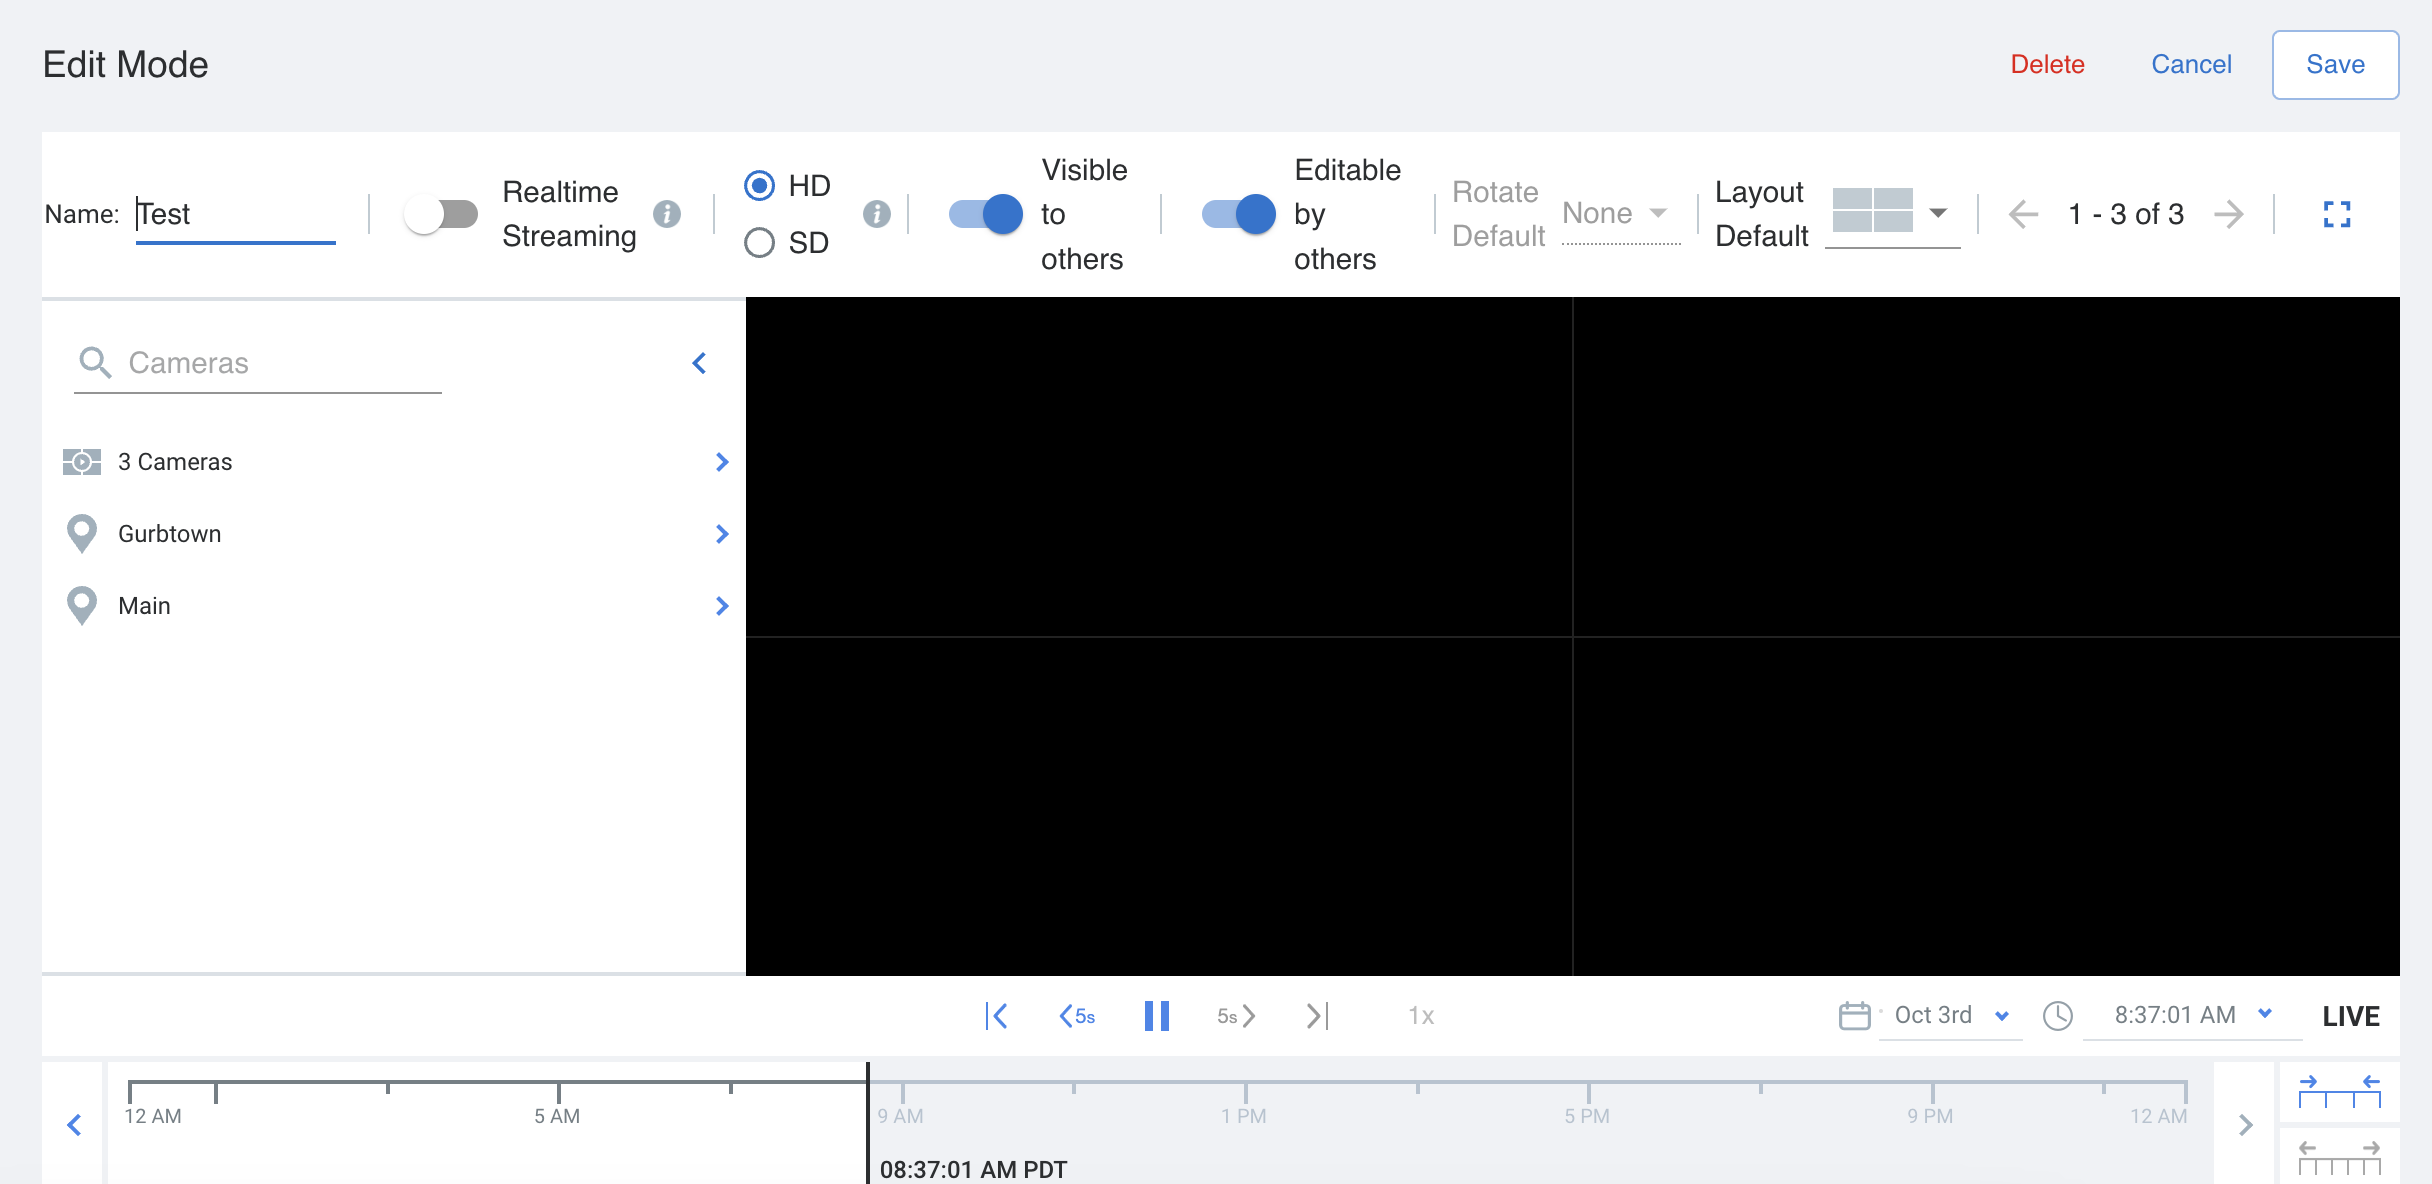Go to next camera page arrow
The height and width of the screenshot is (1184, 2432).
click(2229, 214)
